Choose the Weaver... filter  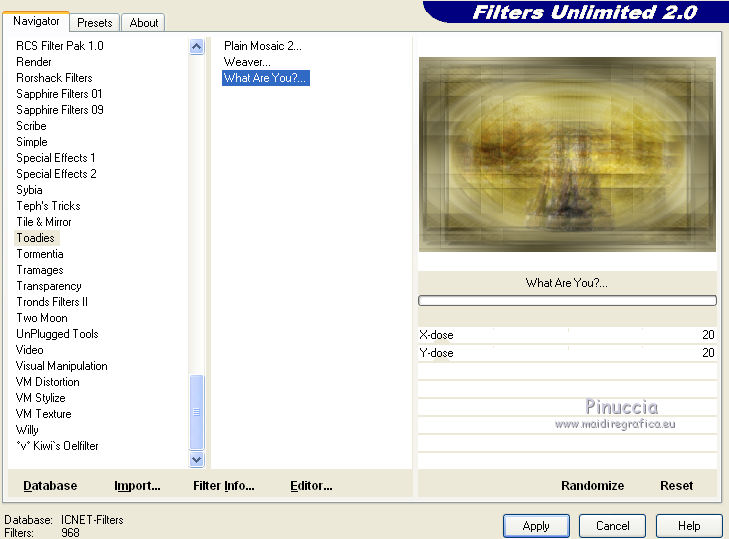(247, 62)
